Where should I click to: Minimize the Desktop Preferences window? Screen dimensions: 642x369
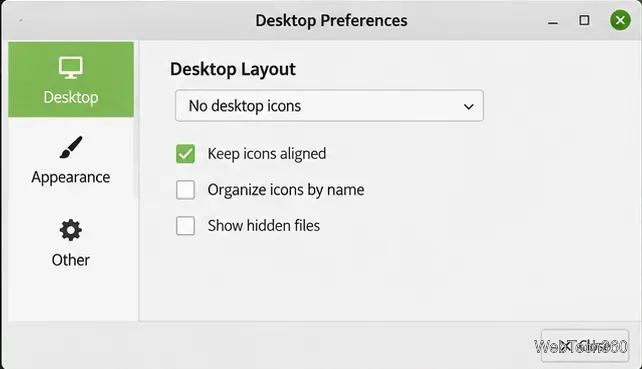point(553,23)
